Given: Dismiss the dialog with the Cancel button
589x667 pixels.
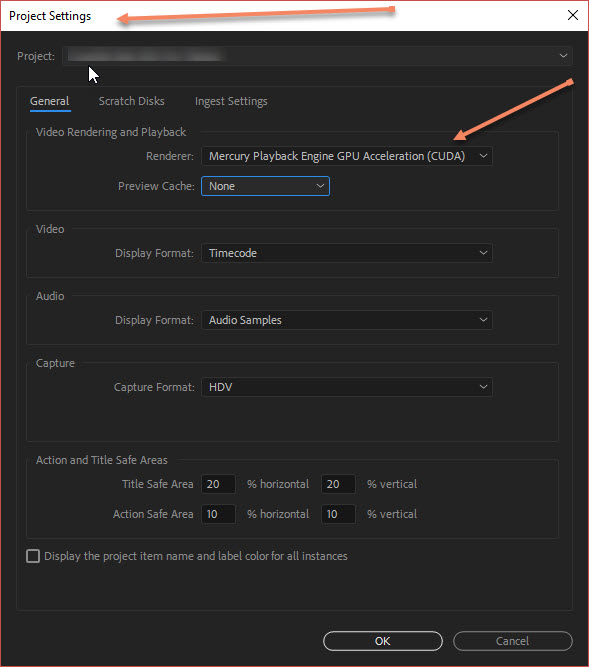Looking at the screenshot, I should [512, 641].
